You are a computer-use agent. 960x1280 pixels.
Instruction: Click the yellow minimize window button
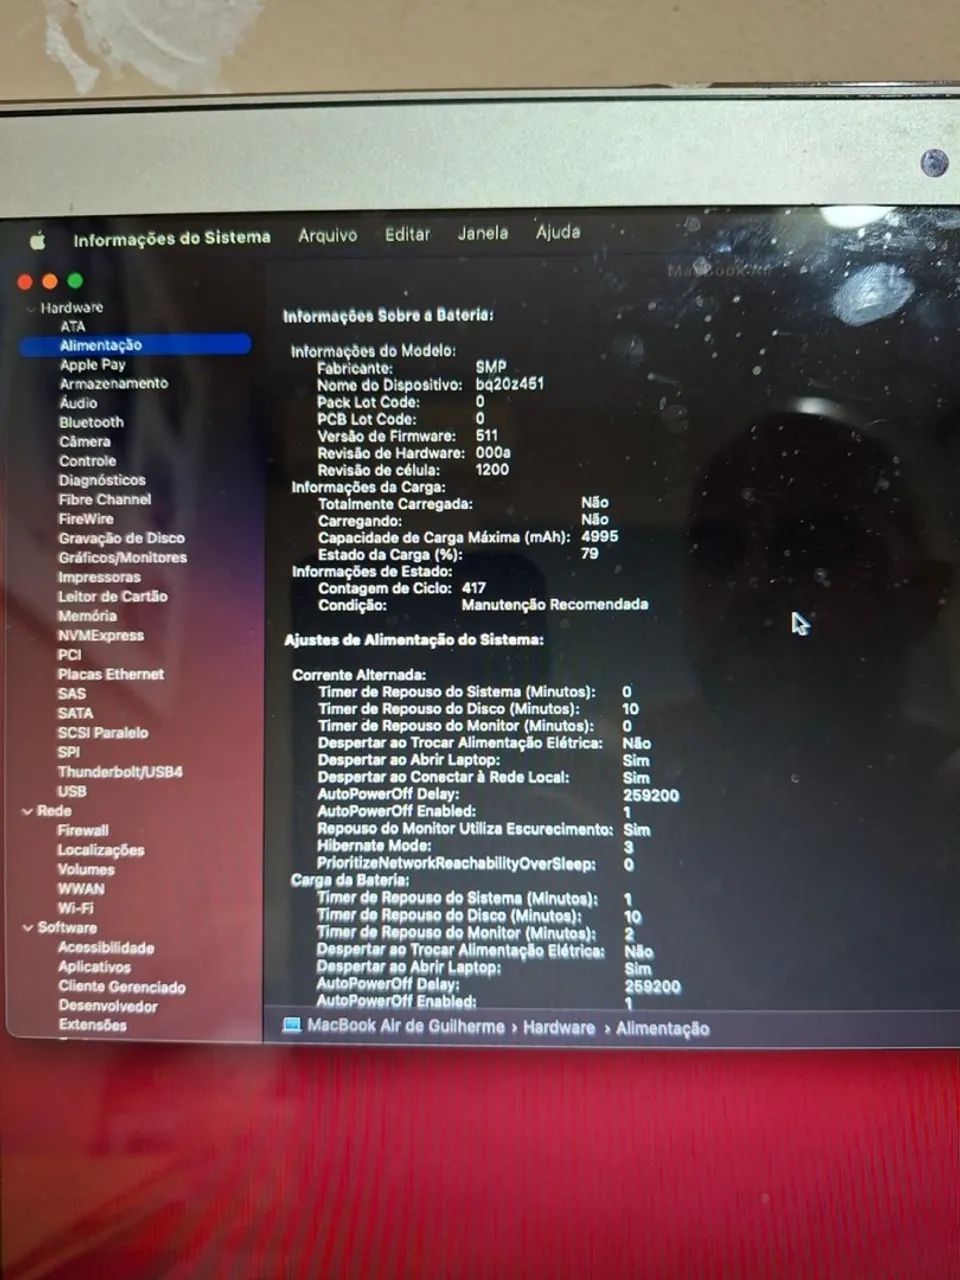[50, 282]
